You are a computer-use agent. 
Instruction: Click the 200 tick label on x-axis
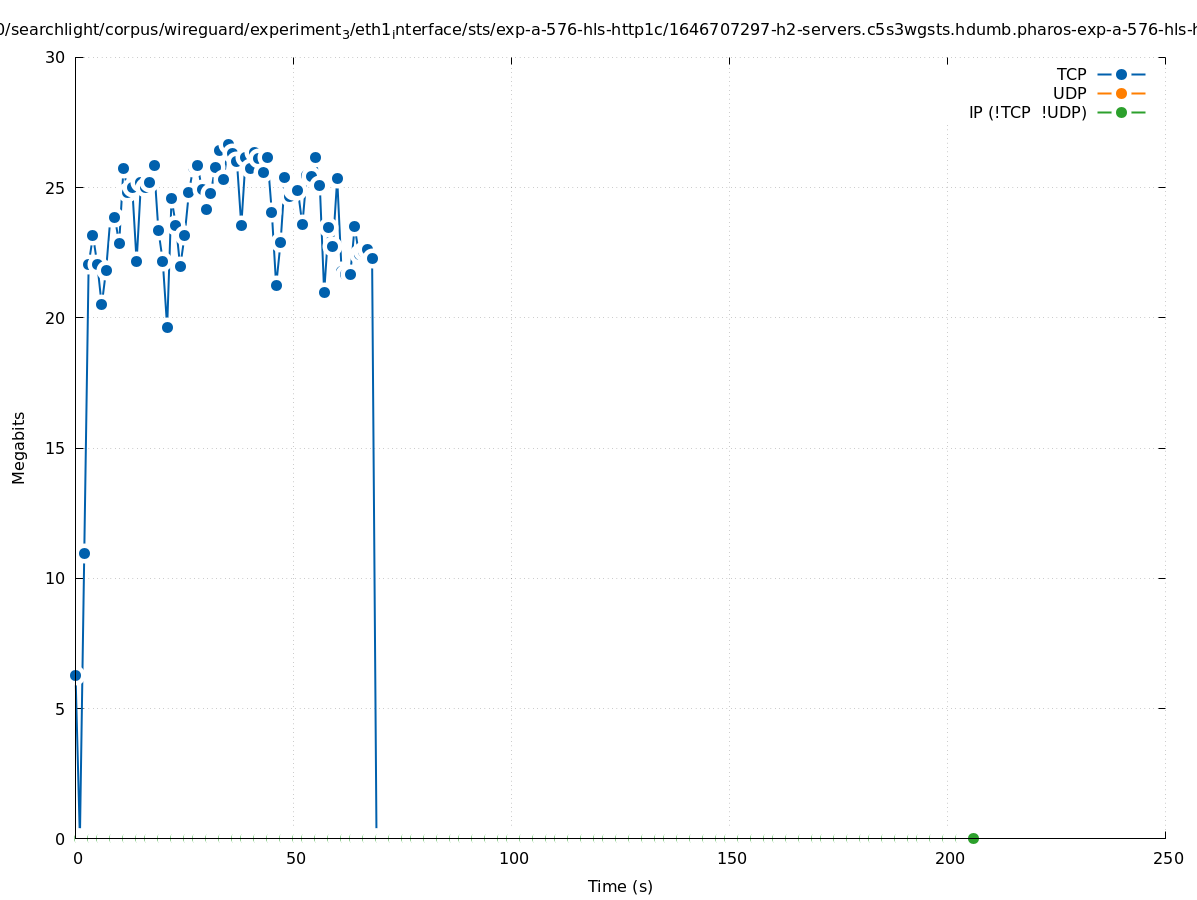tap(949, 859)
